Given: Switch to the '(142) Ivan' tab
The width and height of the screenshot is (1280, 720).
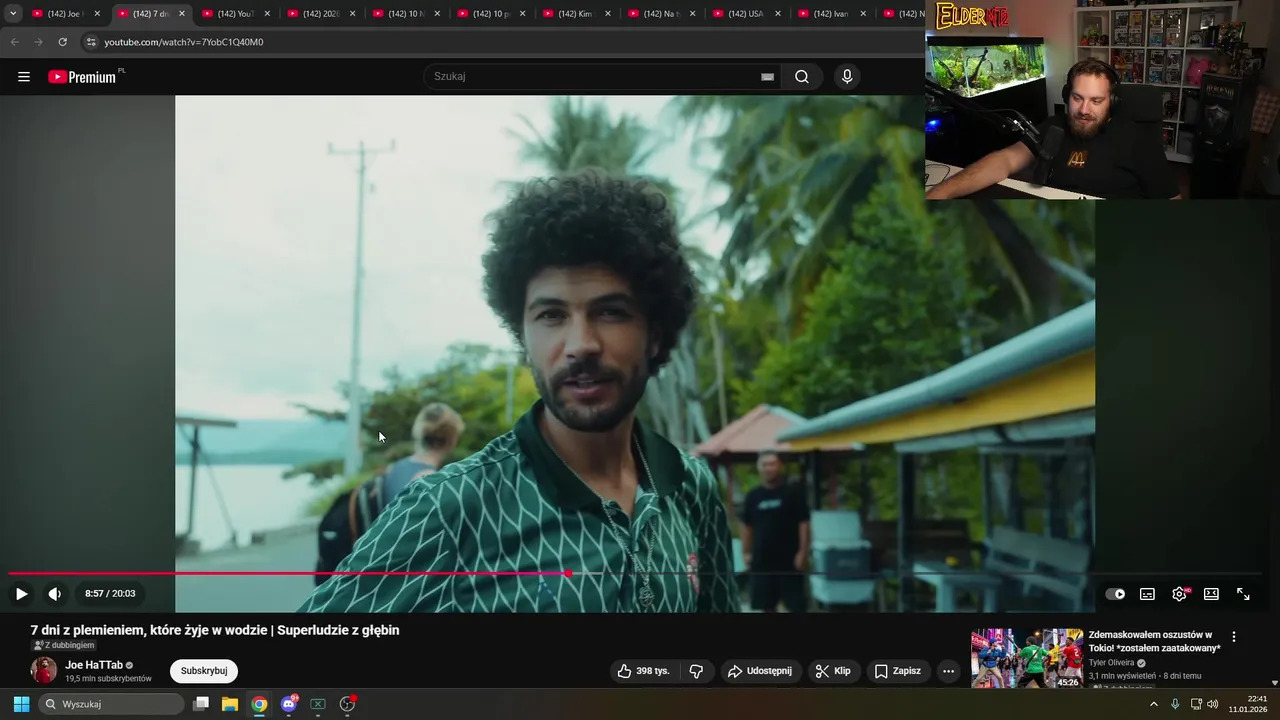Looking at the screenshot, I should [x=831, y=14].
